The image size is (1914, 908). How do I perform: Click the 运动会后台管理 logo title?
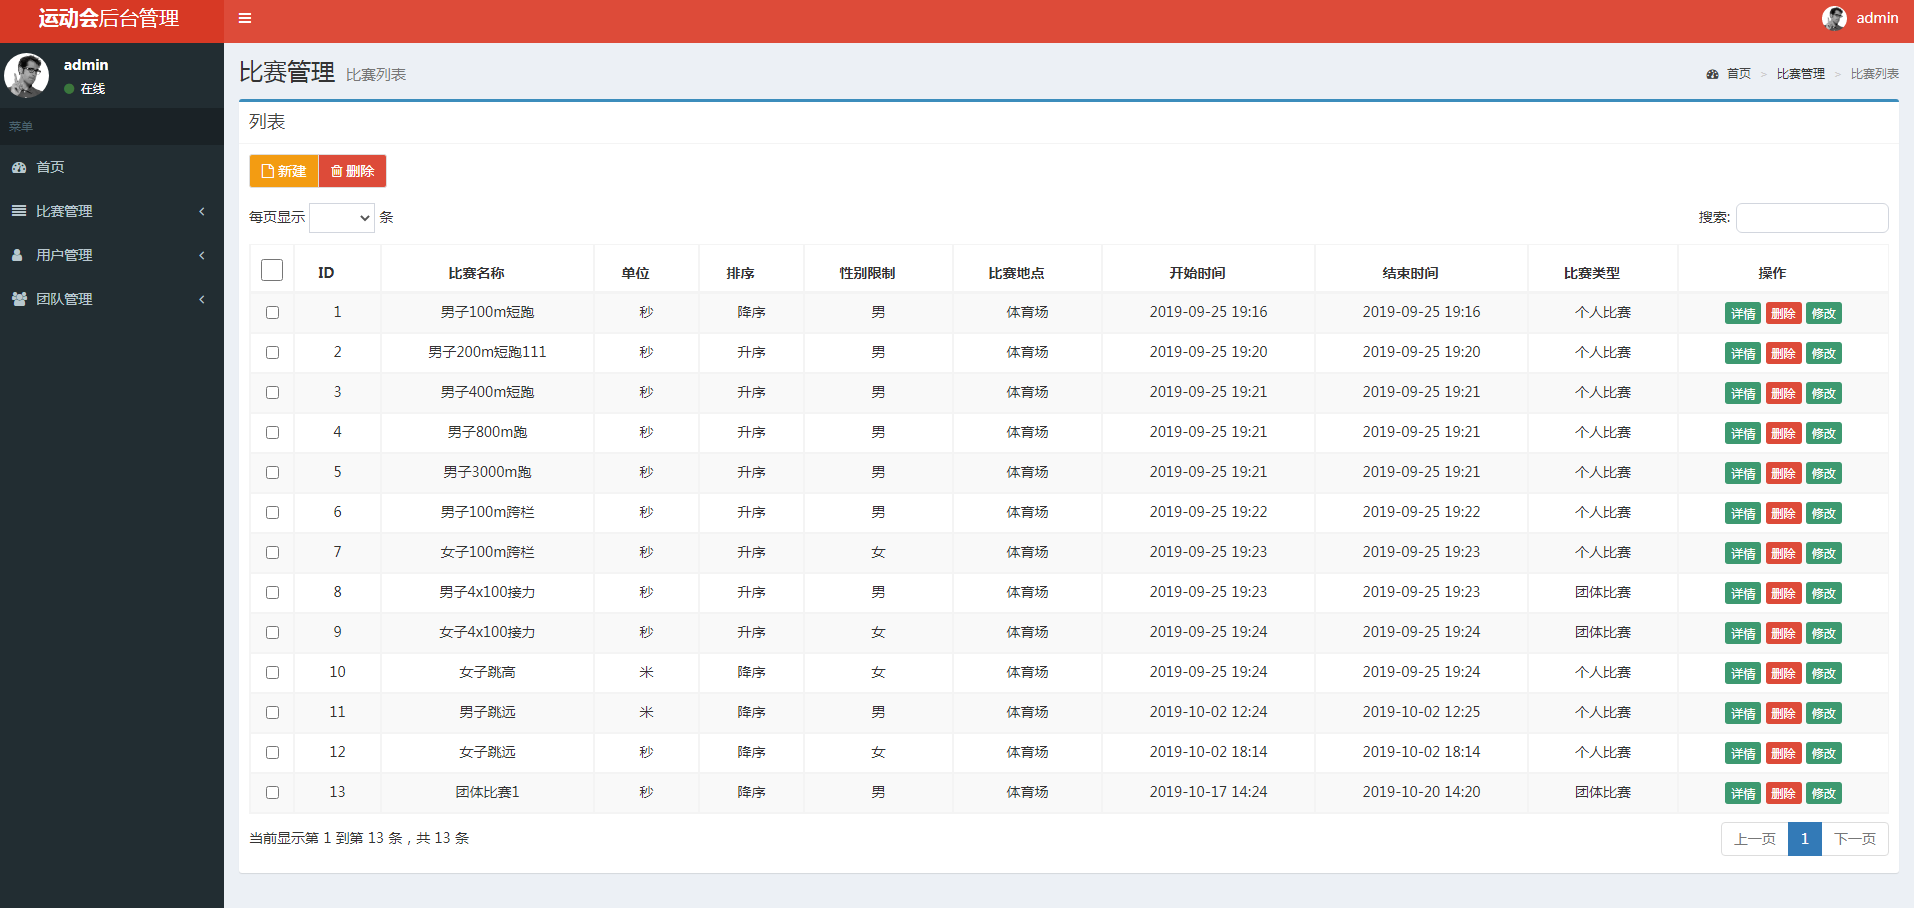click(109, 18)
